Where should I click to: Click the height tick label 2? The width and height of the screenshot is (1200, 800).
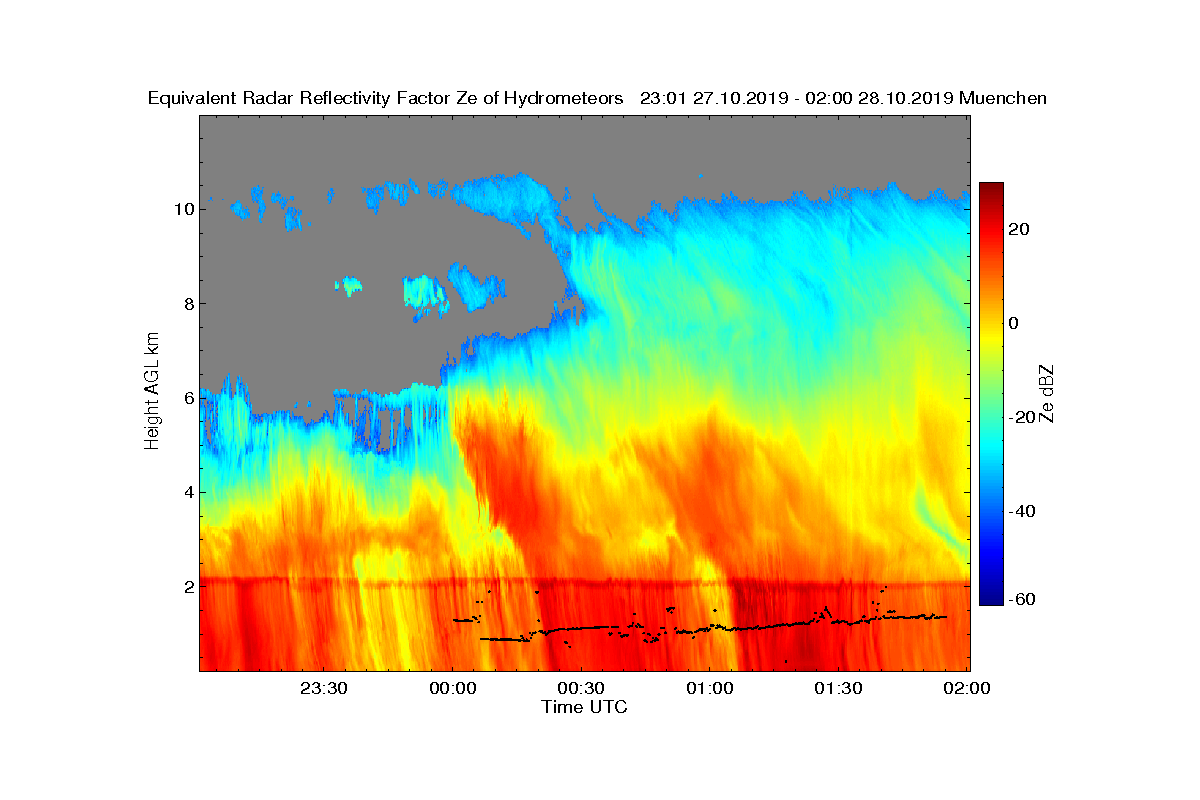187,586
